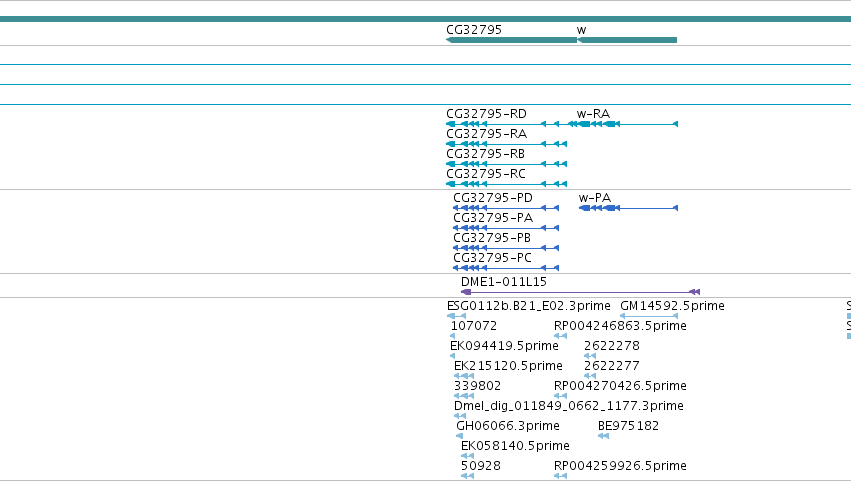Select the CG32795 gene bar
851x481 pixels.
pos(511,40)
